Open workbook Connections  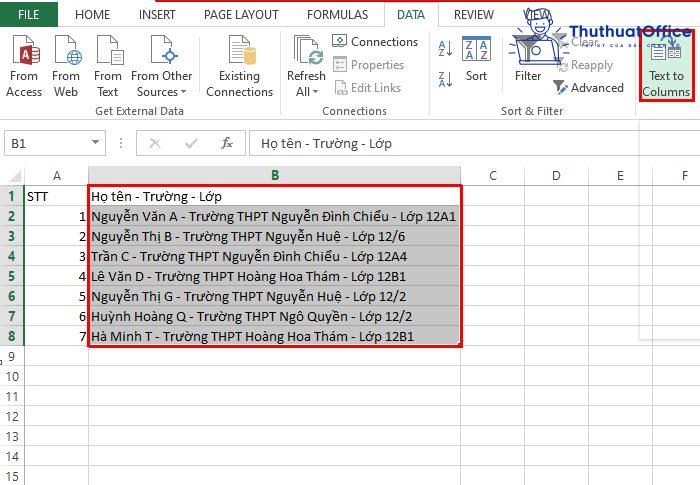[x=375, y=42]
